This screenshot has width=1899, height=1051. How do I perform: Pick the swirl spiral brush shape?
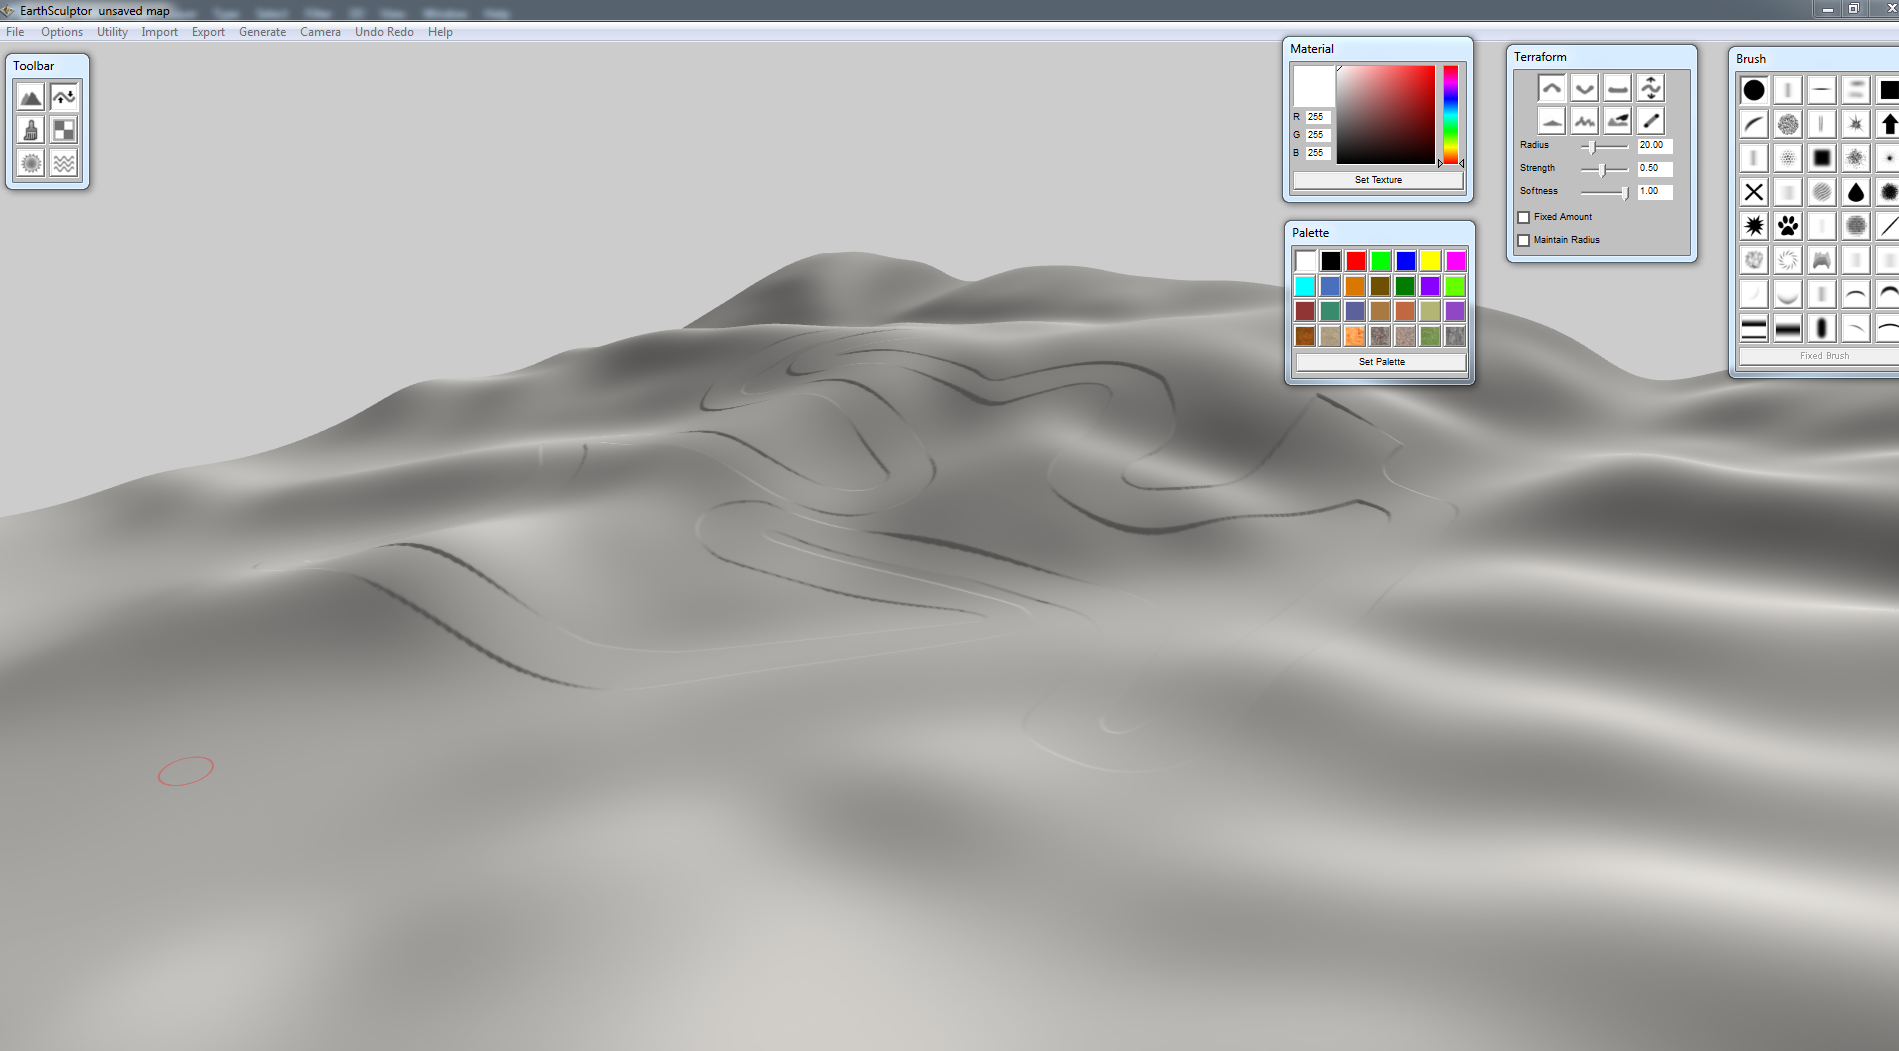[x=1788, y=261]
